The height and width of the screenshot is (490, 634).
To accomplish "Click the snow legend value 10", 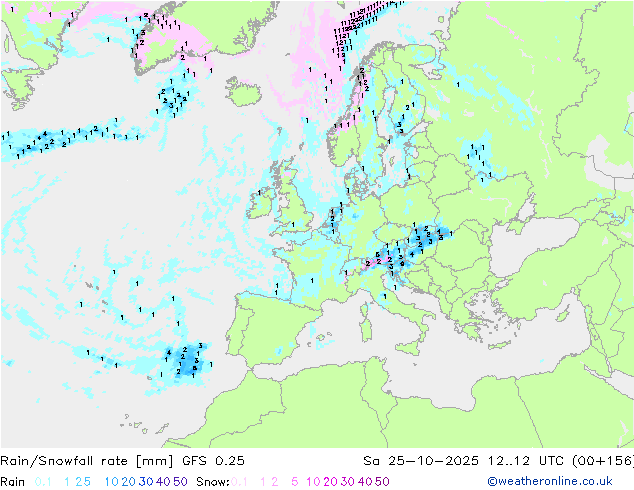I will click(313, 482).
